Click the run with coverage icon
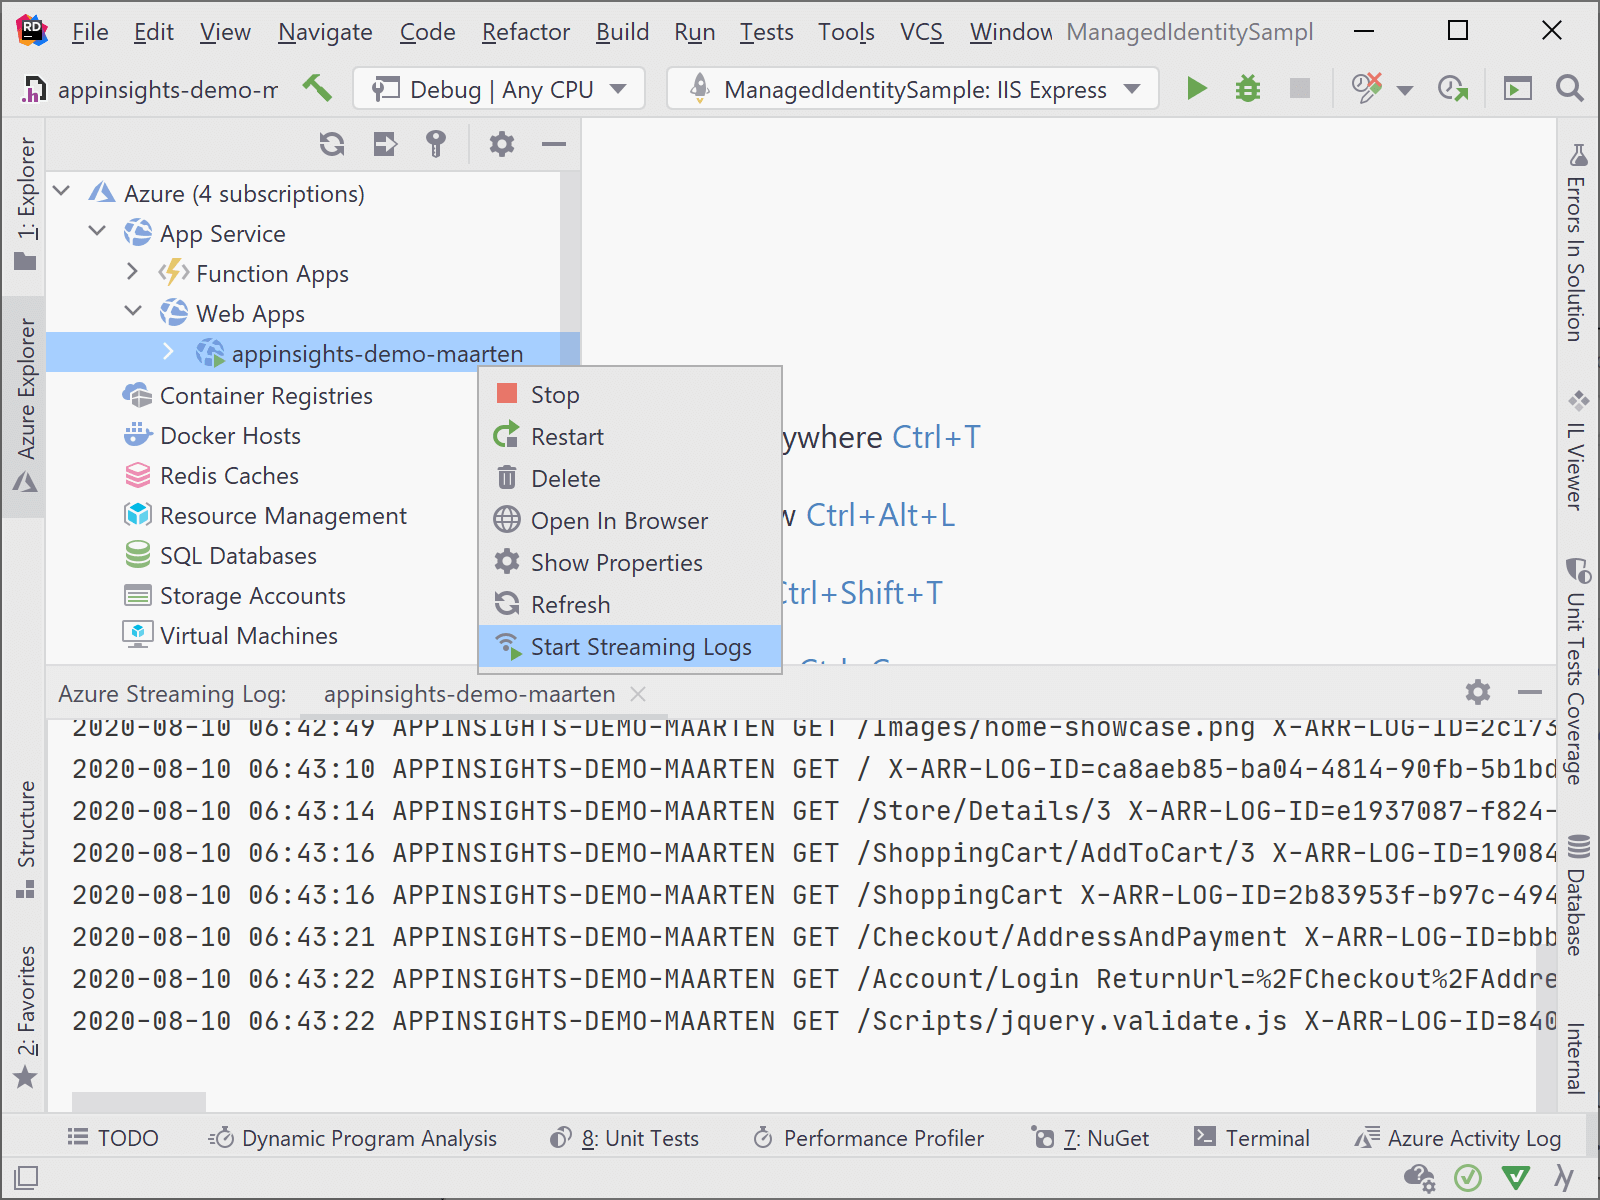 (1367, 88)
